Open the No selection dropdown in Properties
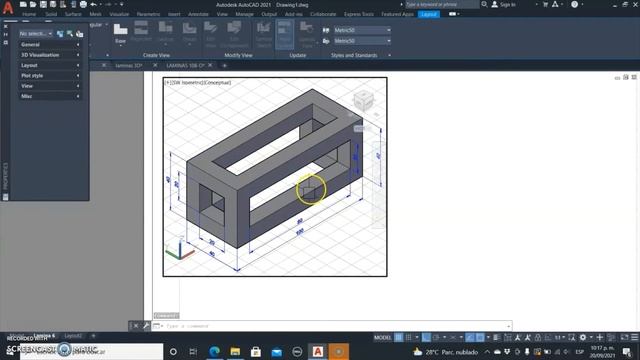Viewport: 640px width, 360px height. 36,34
